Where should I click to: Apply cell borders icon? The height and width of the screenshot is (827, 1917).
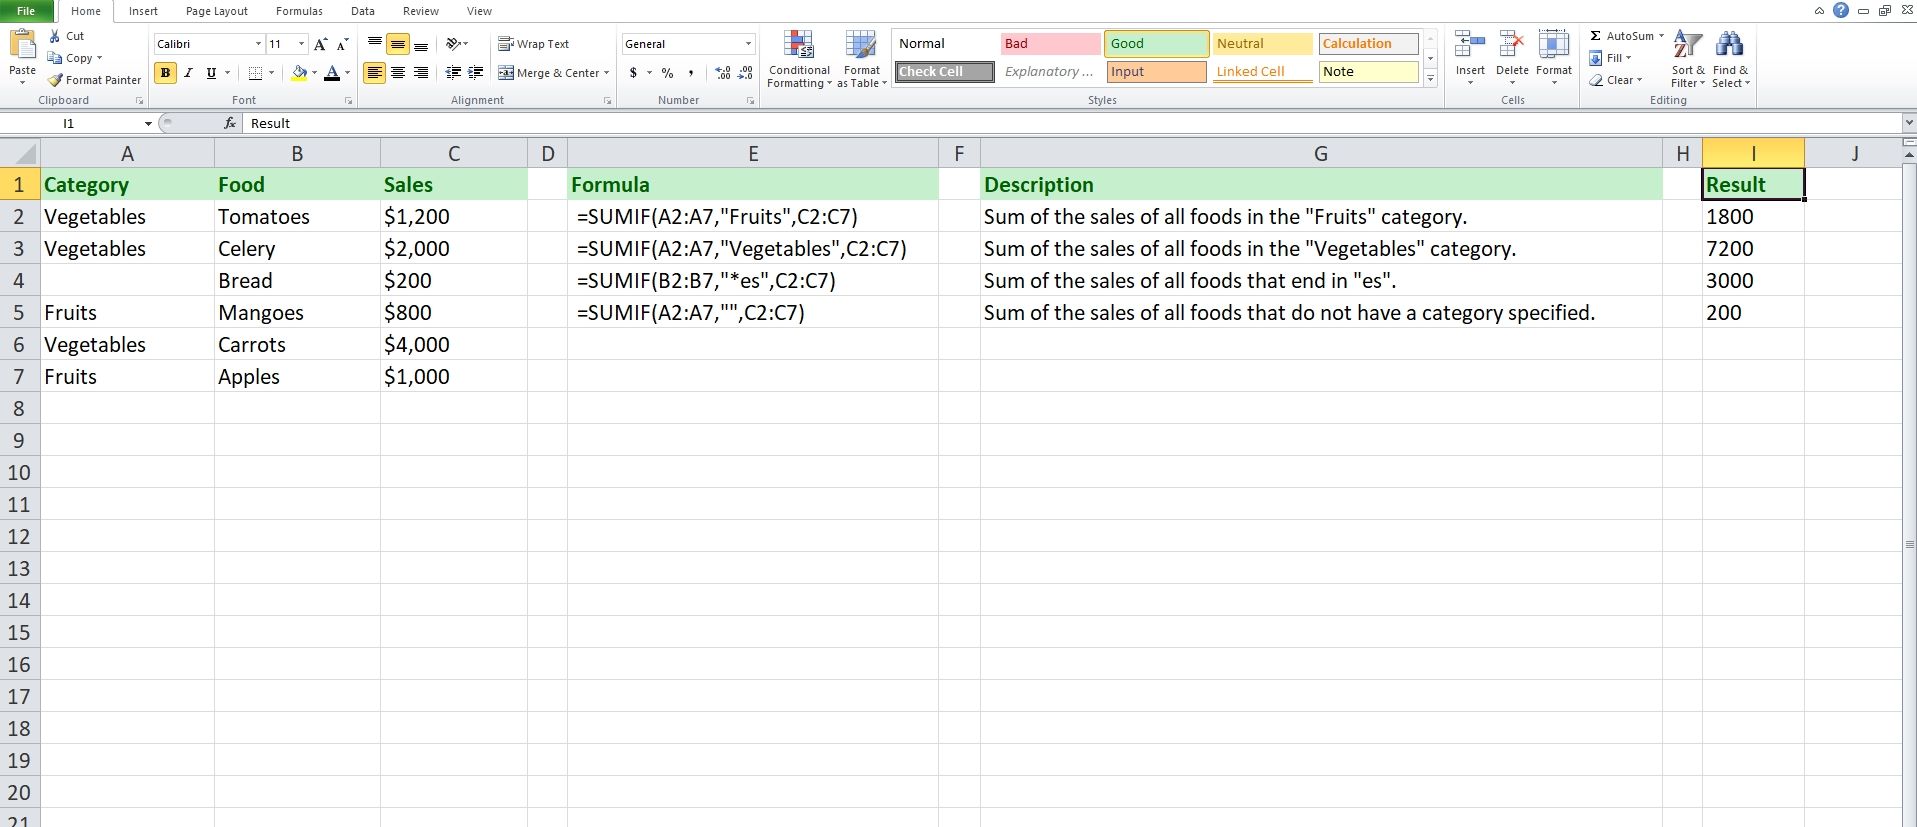click(255, 73)
